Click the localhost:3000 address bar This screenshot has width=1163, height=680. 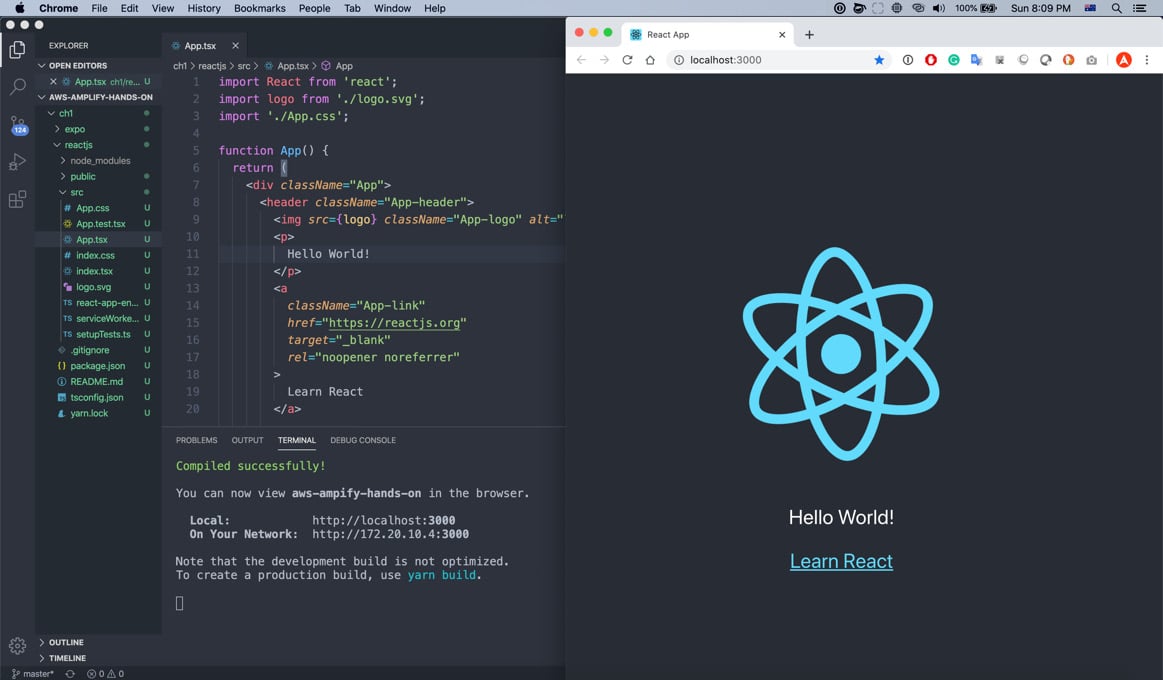[777, 60]
